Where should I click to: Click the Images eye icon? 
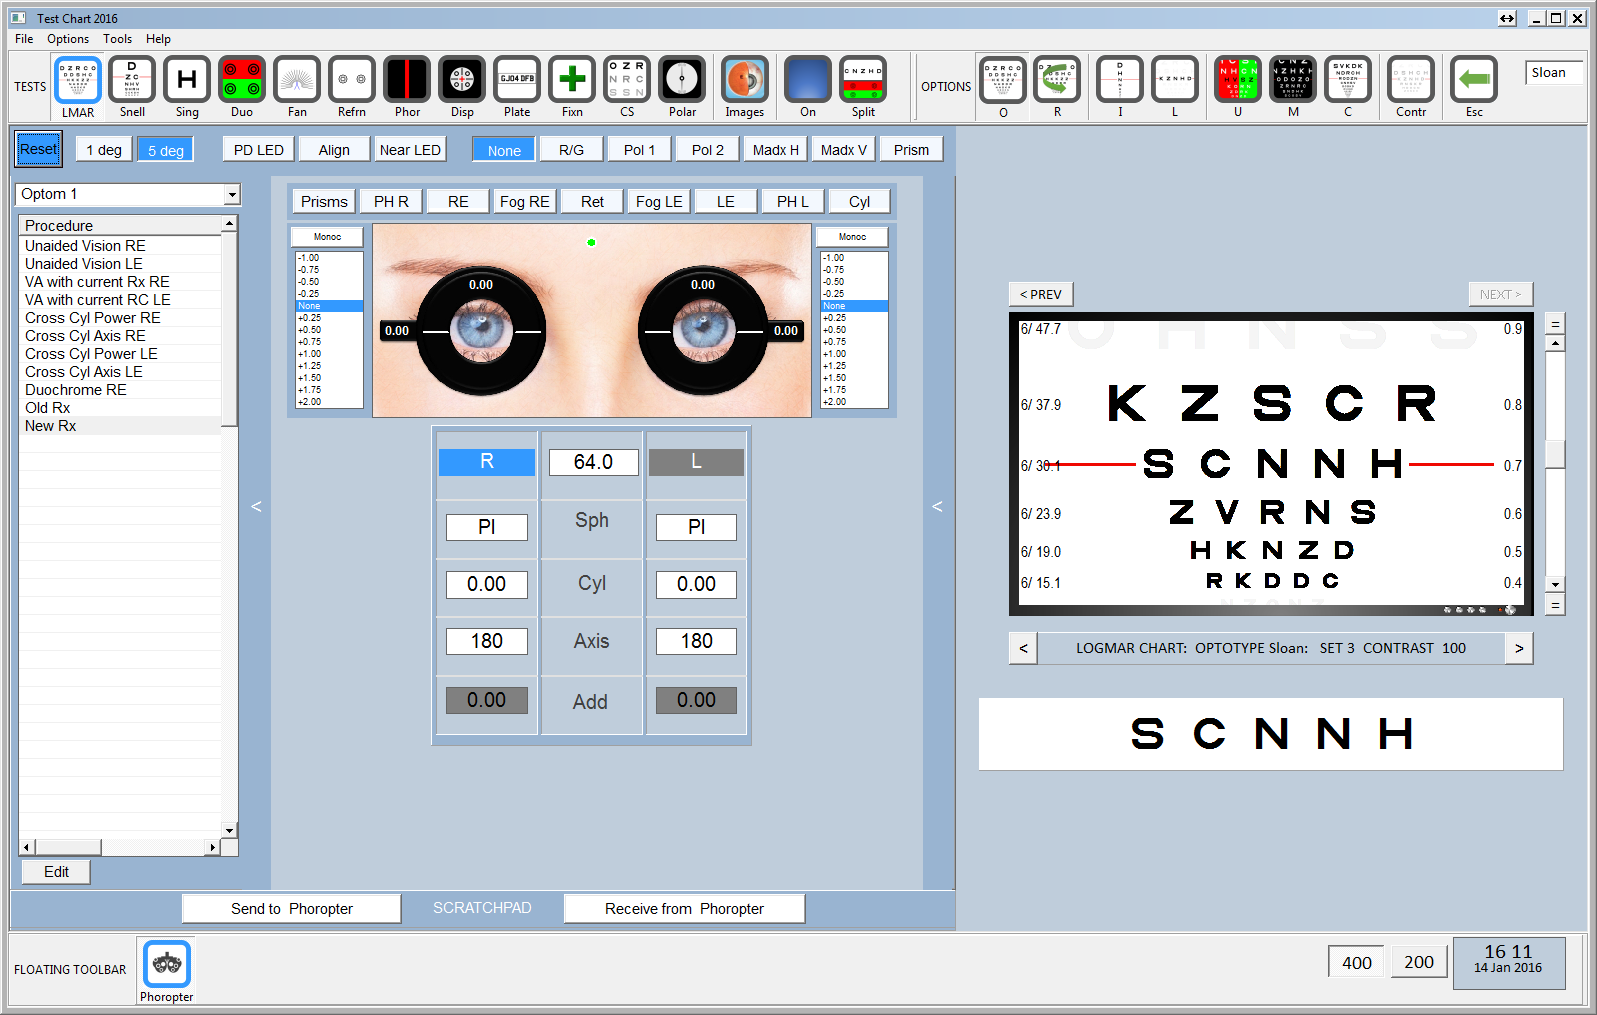click(x=744, y=80)
